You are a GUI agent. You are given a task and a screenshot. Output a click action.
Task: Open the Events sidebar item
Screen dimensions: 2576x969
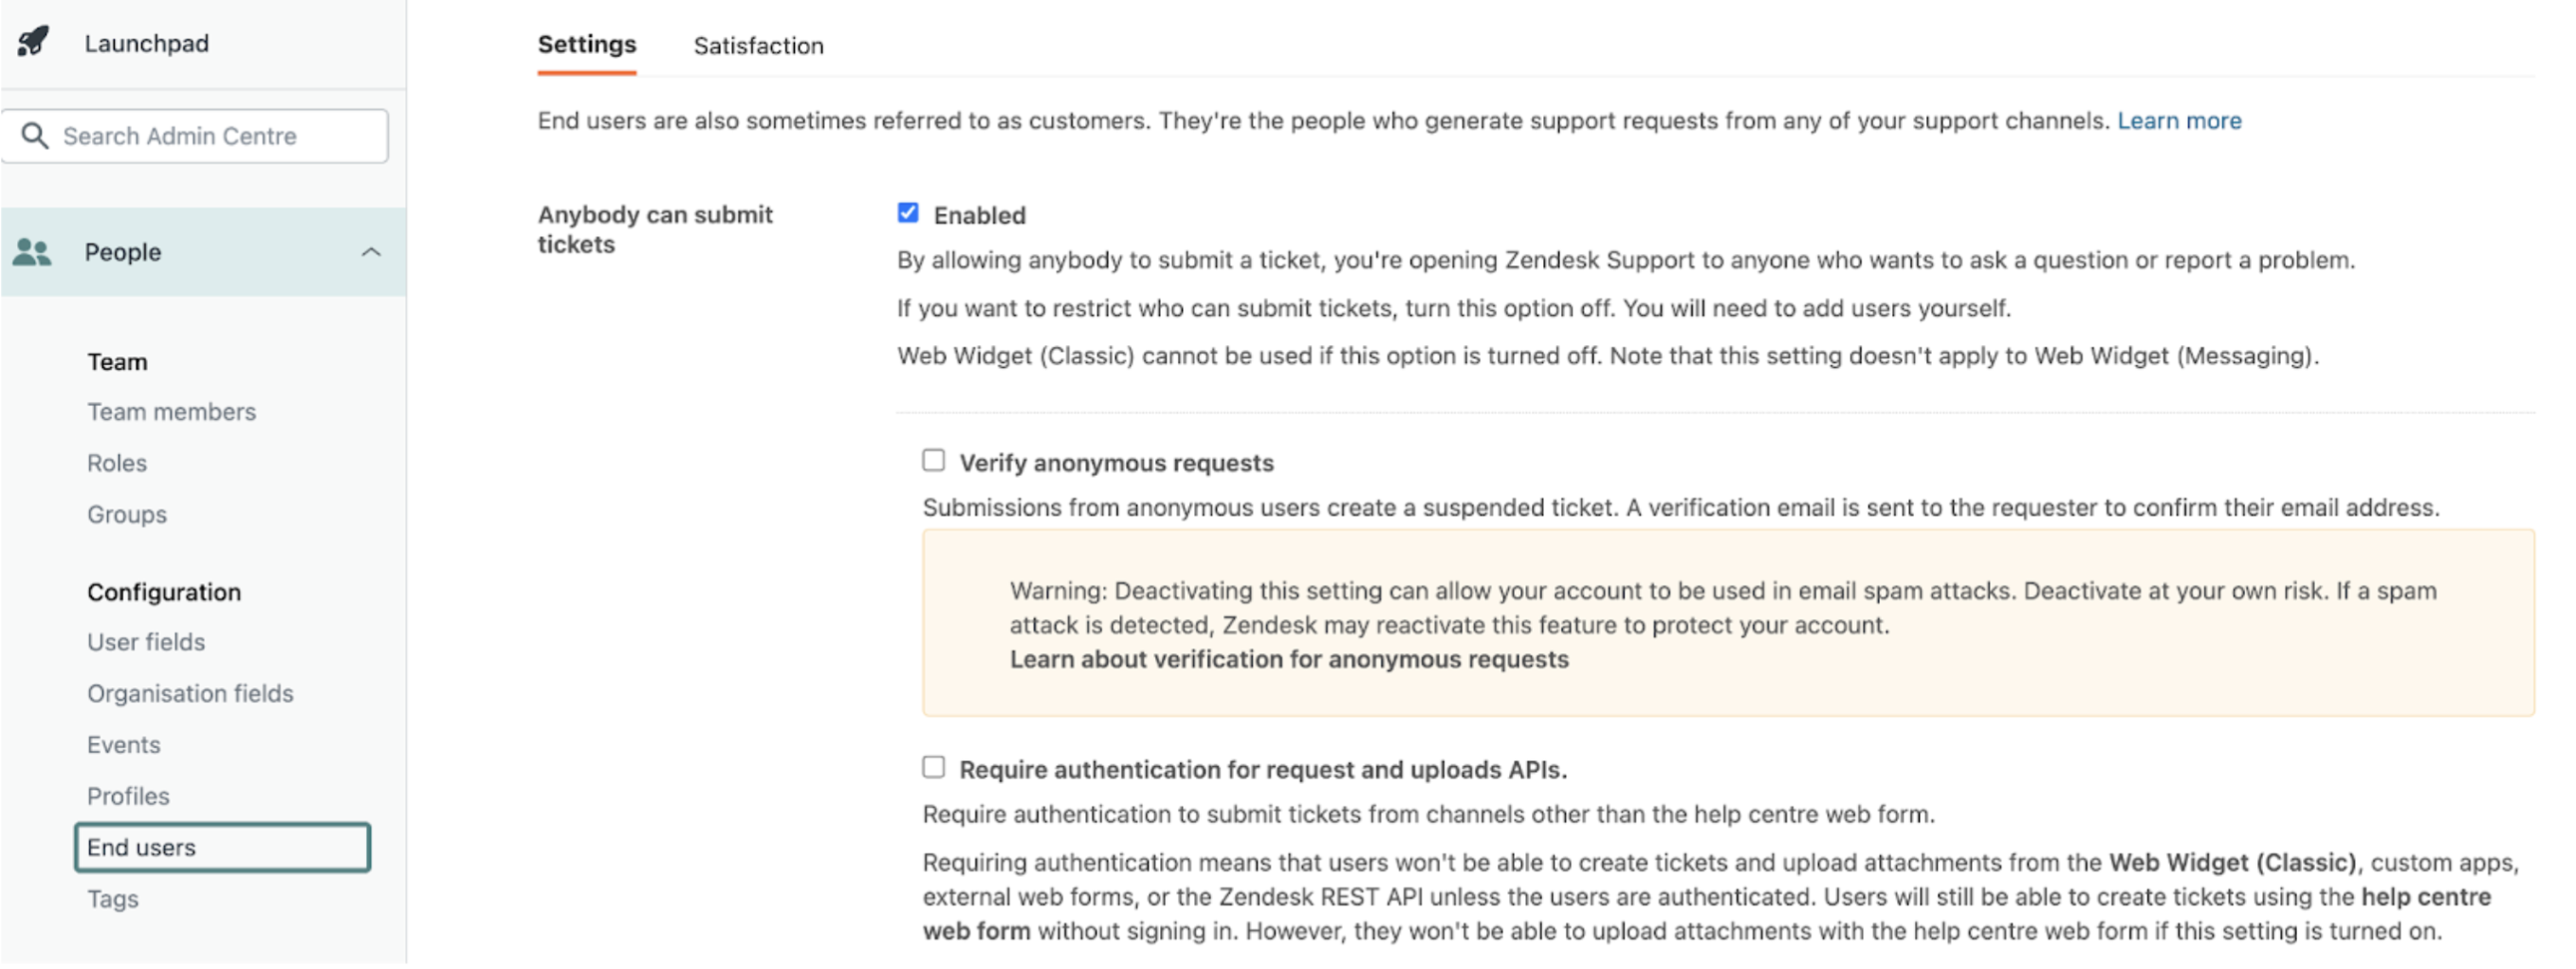124,745
